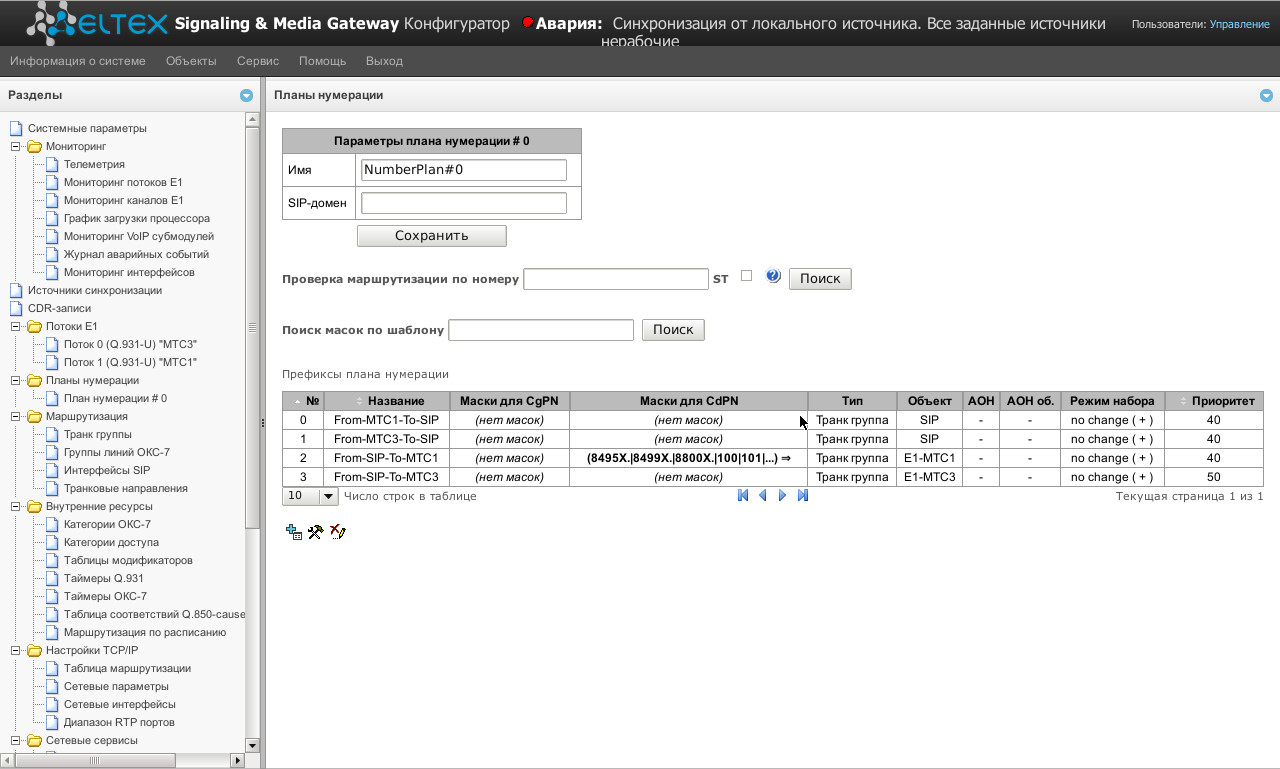Sort table by the № column
The width and height of the screenshot is (1280, 769).
pos(303,401)
